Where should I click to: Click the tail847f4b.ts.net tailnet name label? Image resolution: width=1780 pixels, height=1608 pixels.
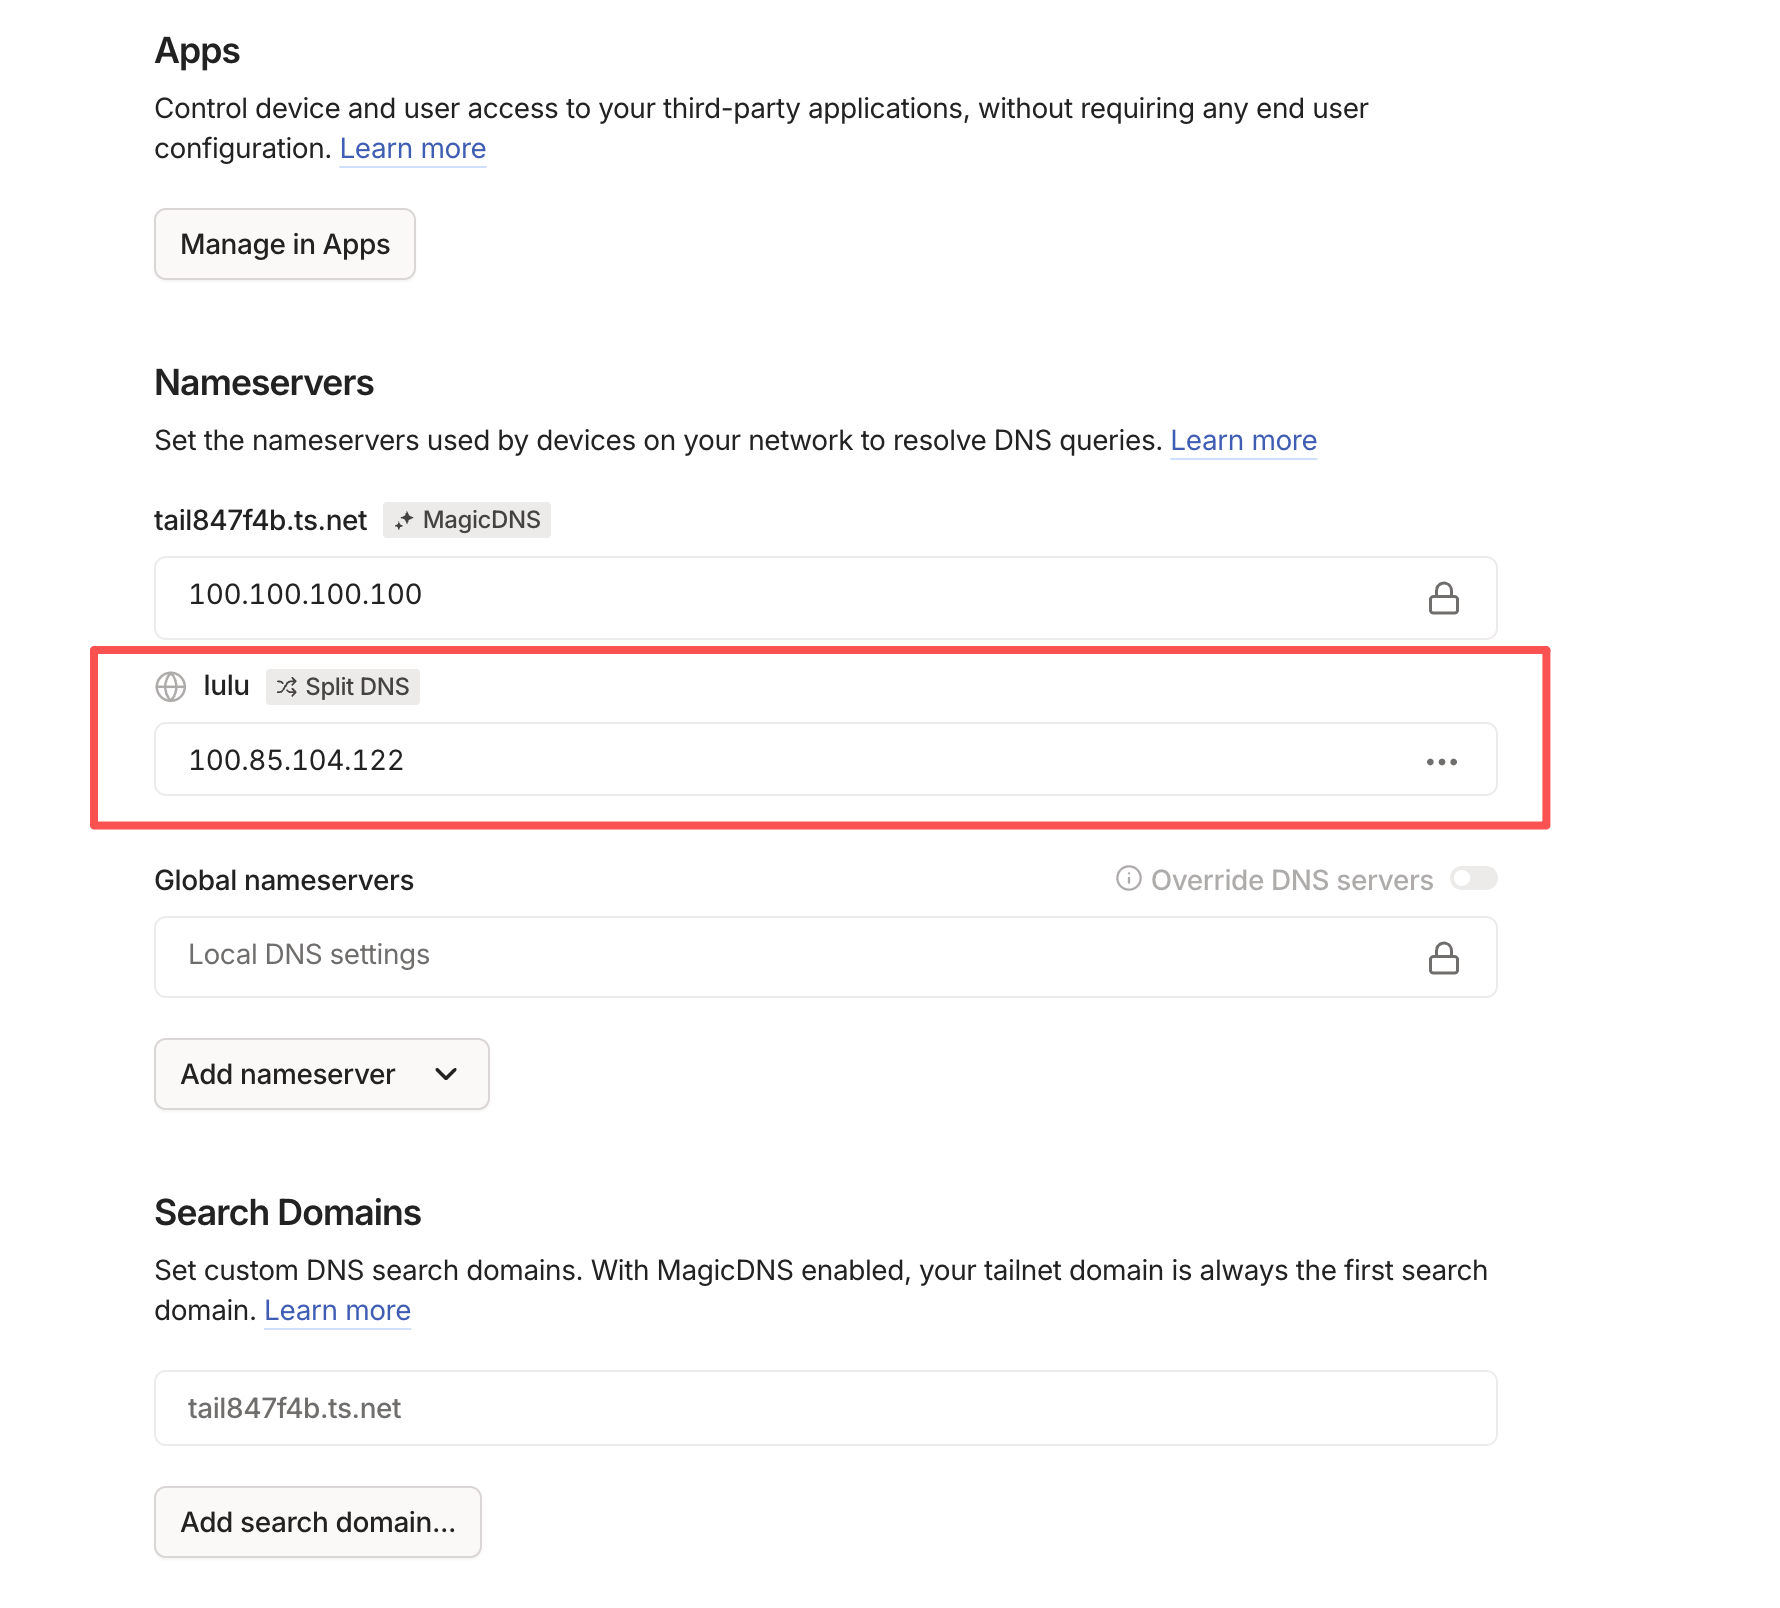click(x=261, y=520)
